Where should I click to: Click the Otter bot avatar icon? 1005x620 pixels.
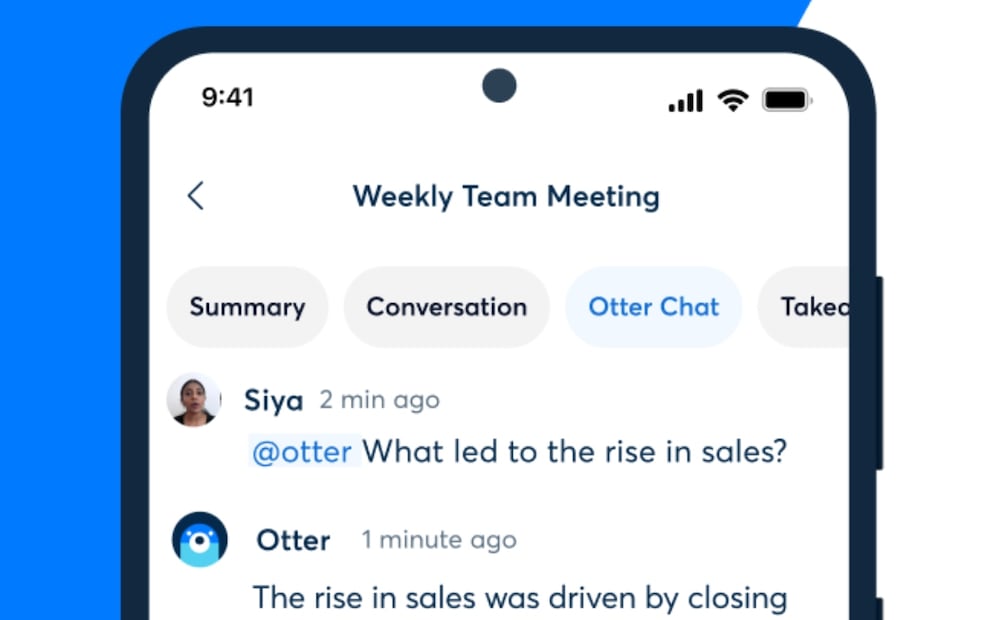point(200,540)
